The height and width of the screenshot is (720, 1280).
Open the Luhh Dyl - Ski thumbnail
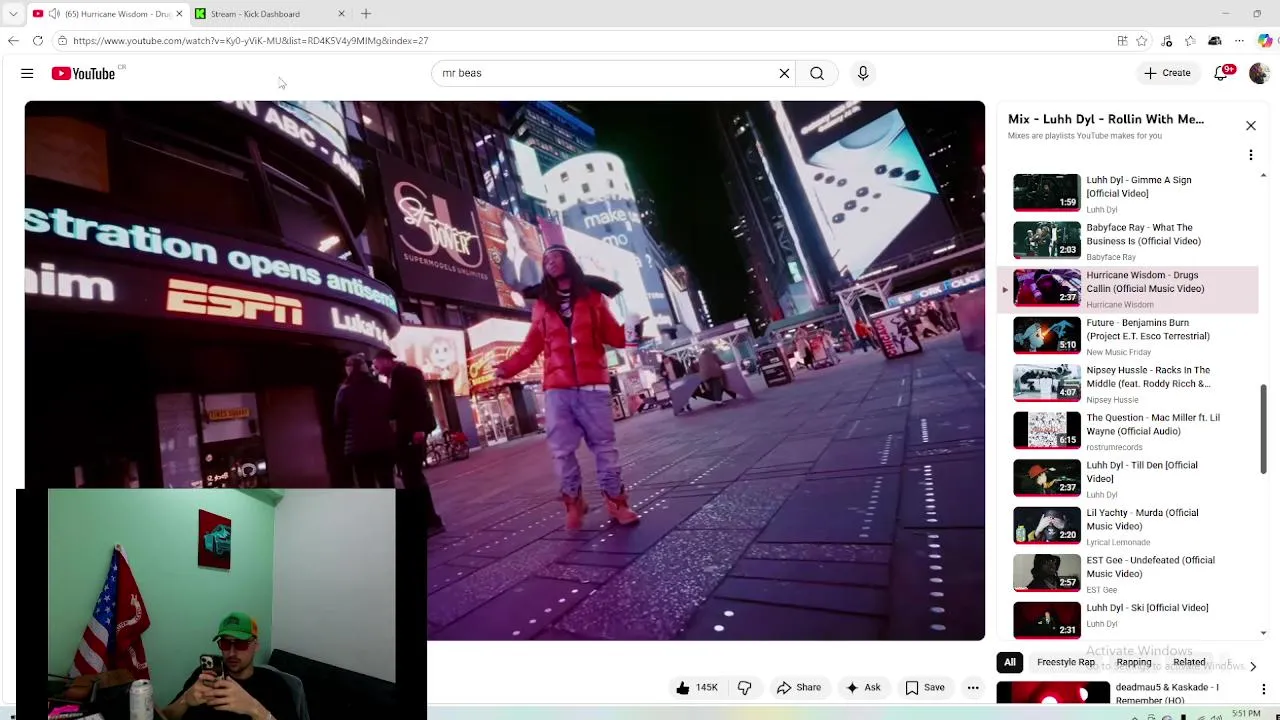click(x=1047, y=620)
